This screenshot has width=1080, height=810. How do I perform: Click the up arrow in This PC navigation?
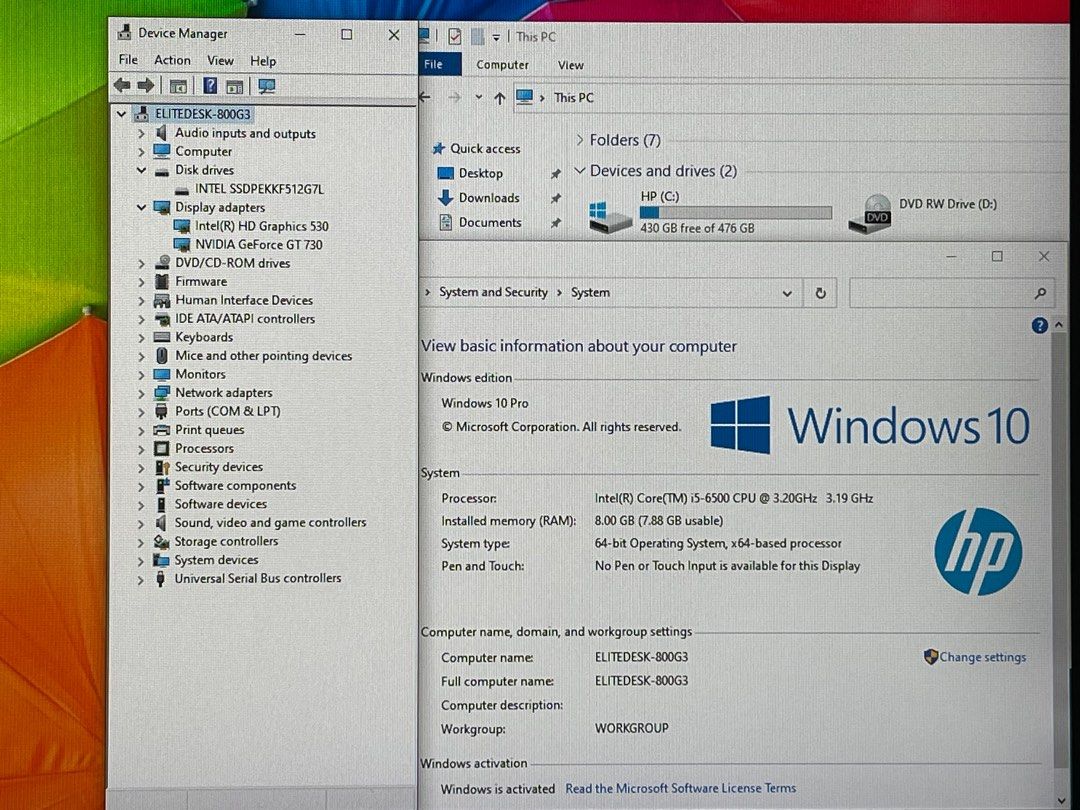coord(499,98)
